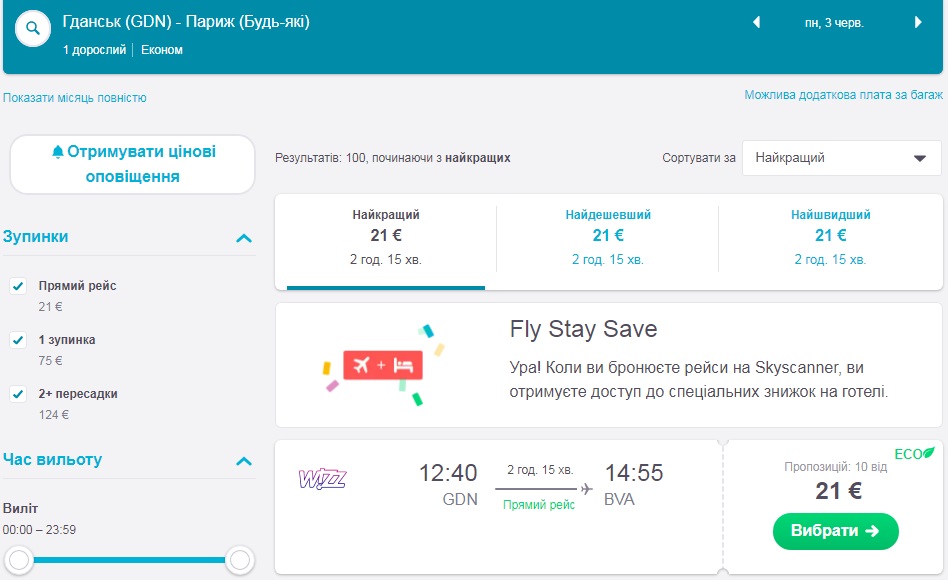Collapse the Зупинки filter section
This screenshot has width=948, height=580.
click(x=243, y=238)
